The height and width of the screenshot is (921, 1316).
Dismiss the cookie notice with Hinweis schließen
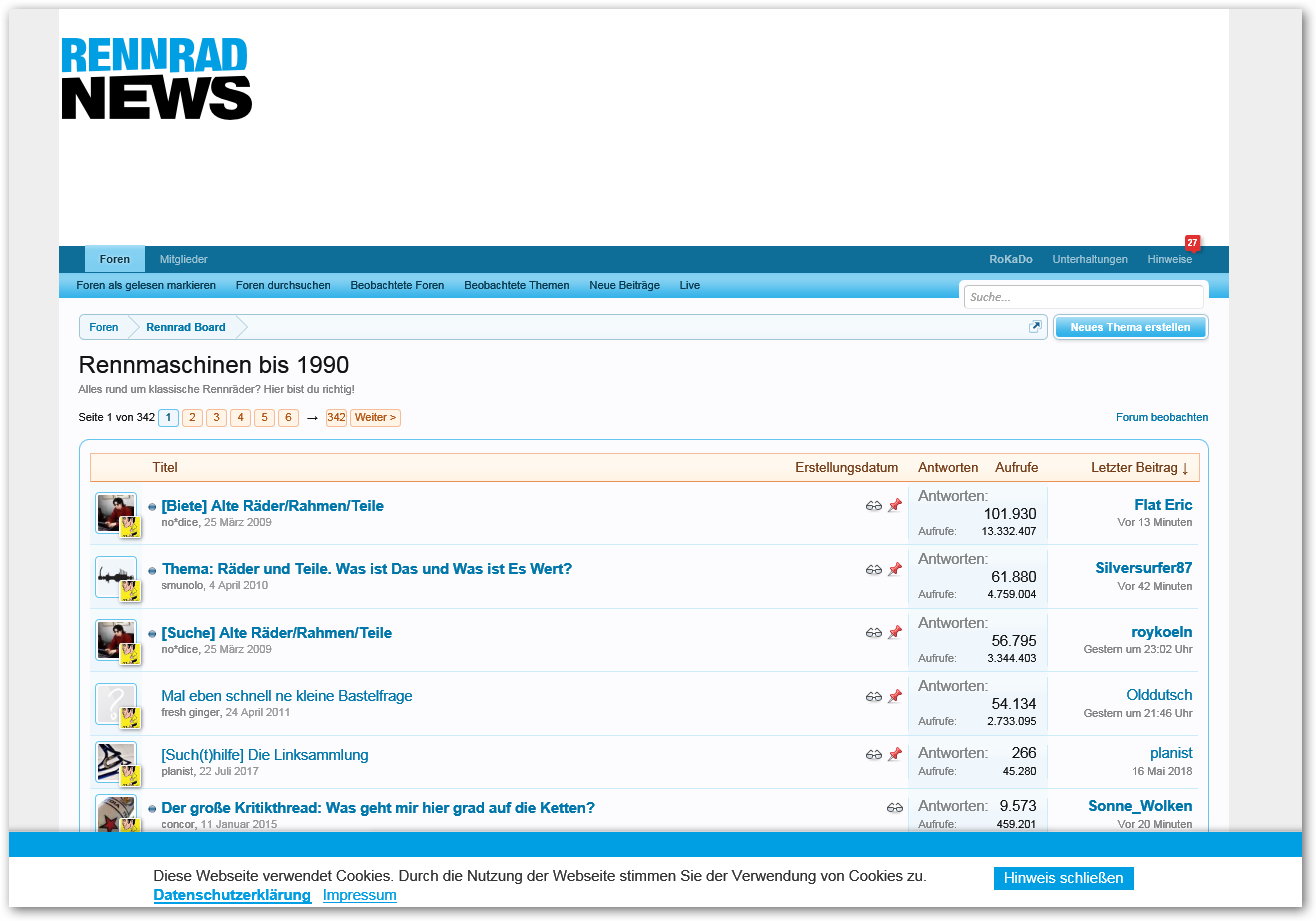(x=1063, y=878)
